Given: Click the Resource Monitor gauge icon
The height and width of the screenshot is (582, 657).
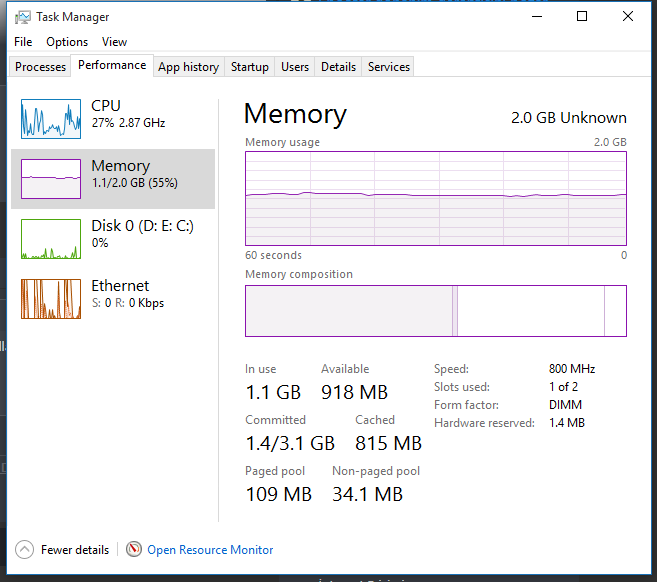Looking at the screenshot, I should point(133,550).
